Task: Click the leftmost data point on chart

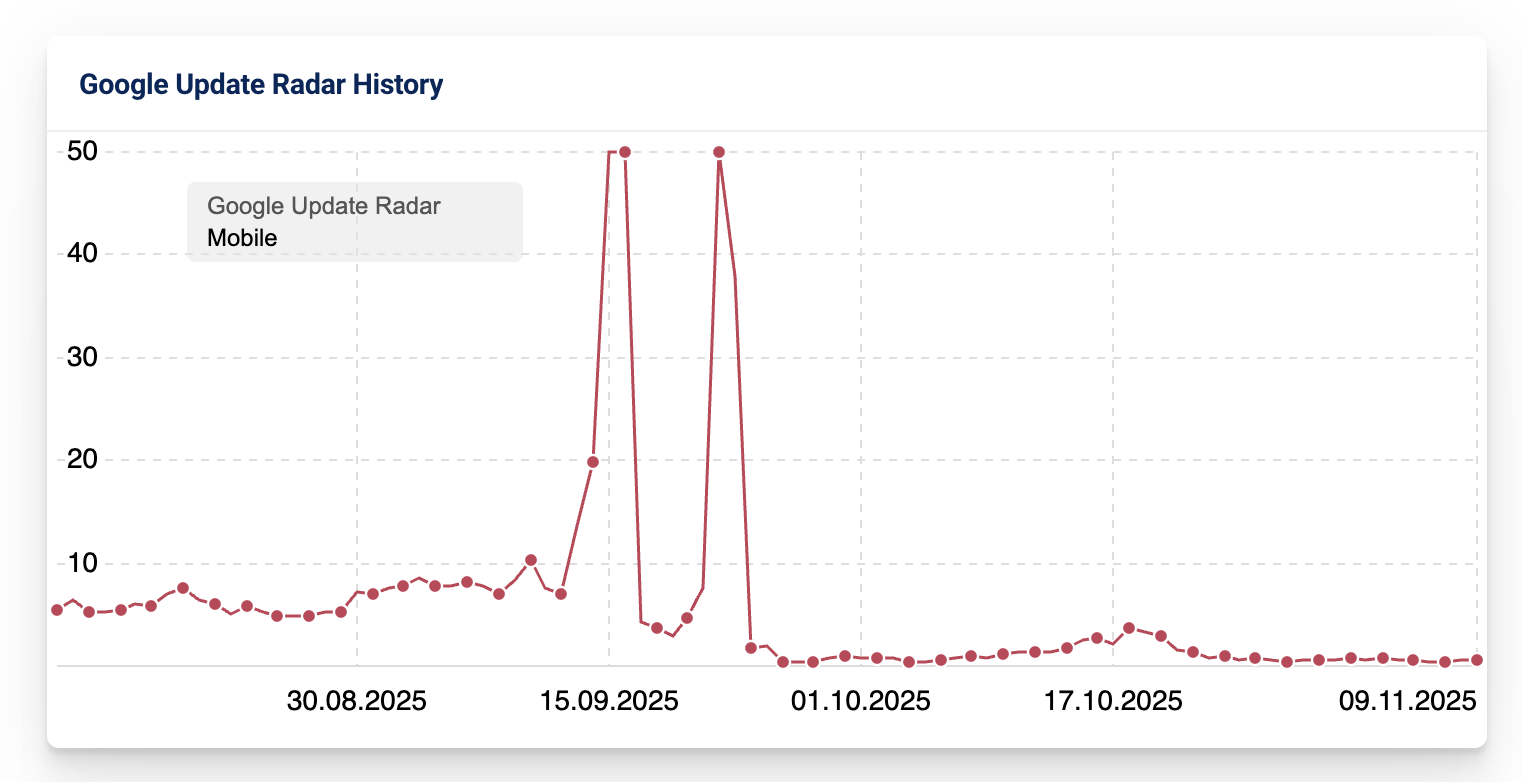Action: [57, 610]
